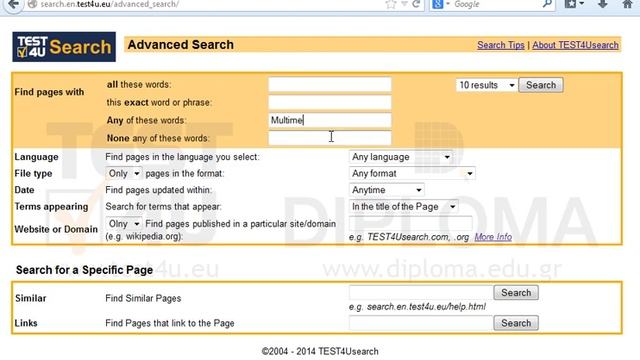Click the copyright '©2004 - 2014 TEST4Usearch' text
Viewport: 640px width, 360px height.
coord(320,351)
